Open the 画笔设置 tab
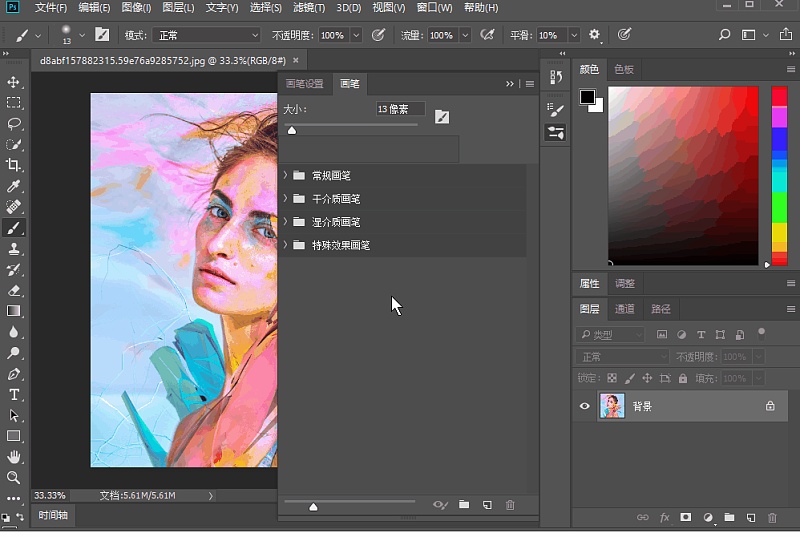This screenshot has width=800, height=537. [x=305, y=84]
